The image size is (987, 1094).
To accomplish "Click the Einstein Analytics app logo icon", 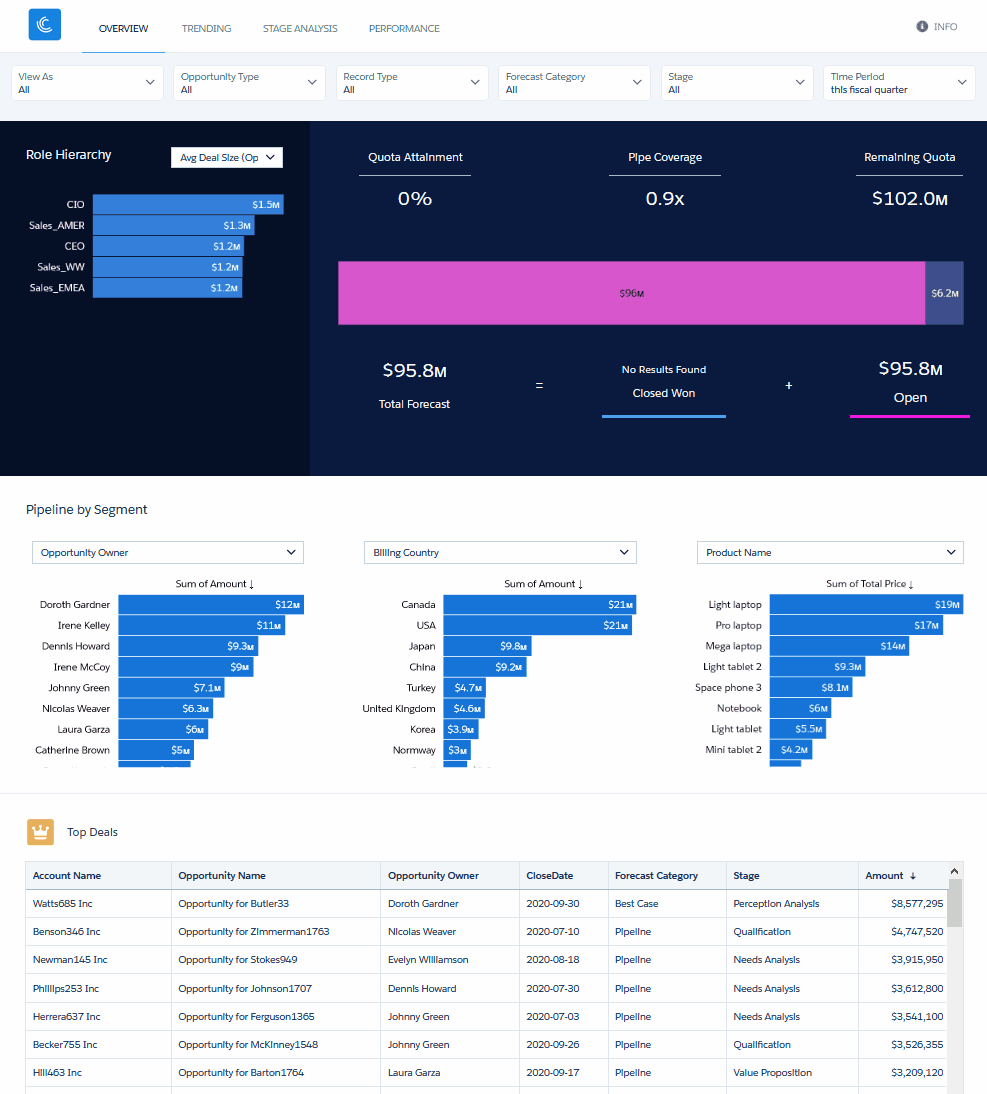I will (45, 25).
